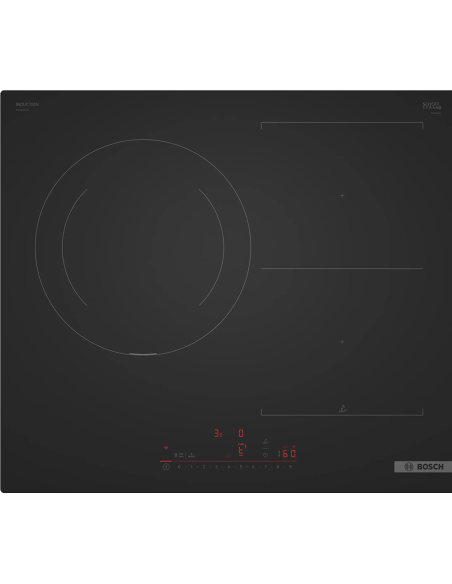The height and width of the screenshot is (584, 452).
Task: Select power level 5 on the slider
Action: tap(241, 467)
